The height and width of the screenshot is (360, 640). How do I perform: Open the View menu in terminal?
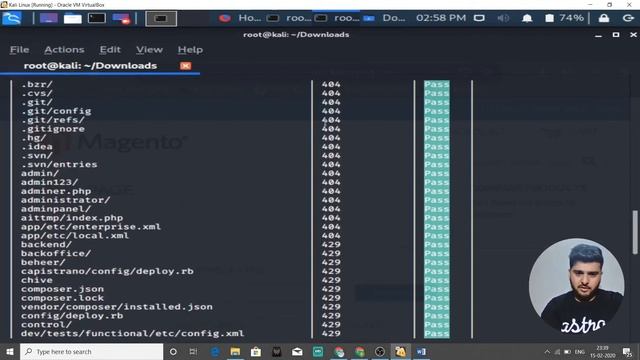[149, 50]
